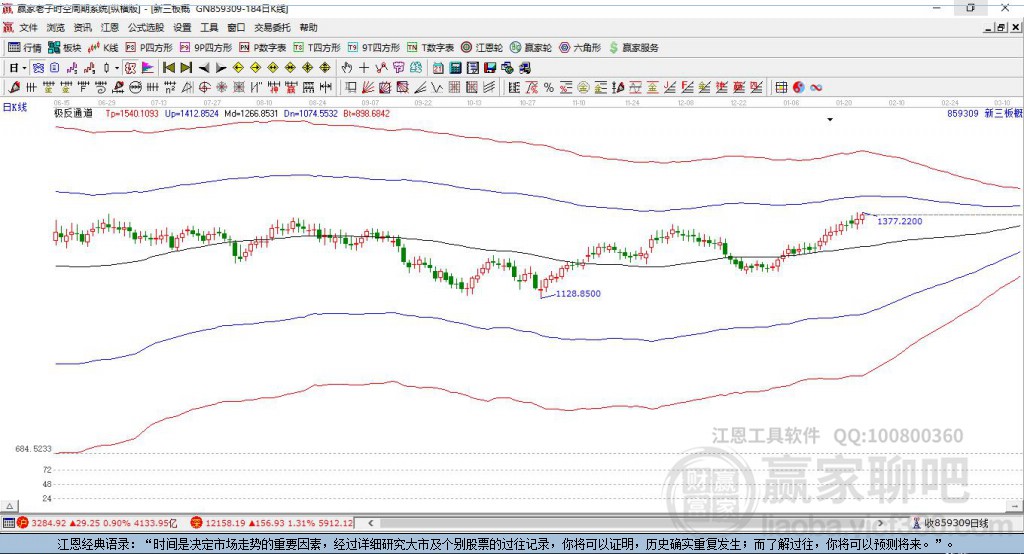The height and width of the screenshot is (554, 1024).
Task: Click the Md=1266.8531 indicator value
Action: pos(251,114)
